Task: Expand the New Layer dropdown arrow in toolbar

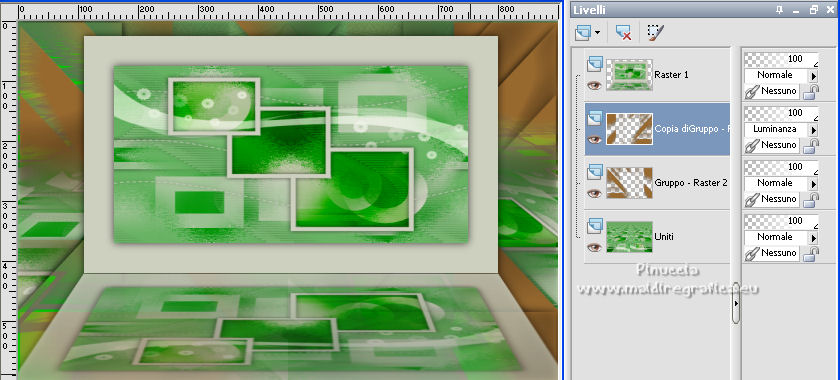Action: pos(597,33)
